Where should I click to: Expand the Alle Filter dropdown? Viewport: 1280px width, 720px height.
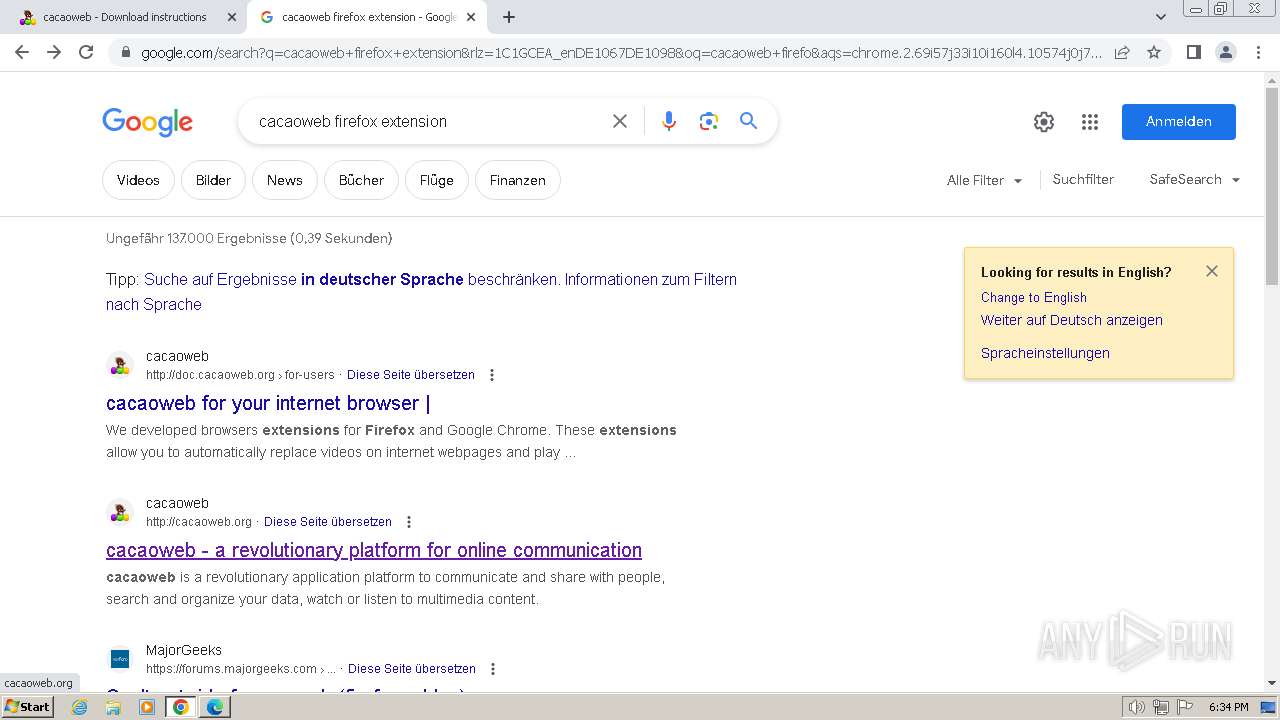[x=984, y=180]
